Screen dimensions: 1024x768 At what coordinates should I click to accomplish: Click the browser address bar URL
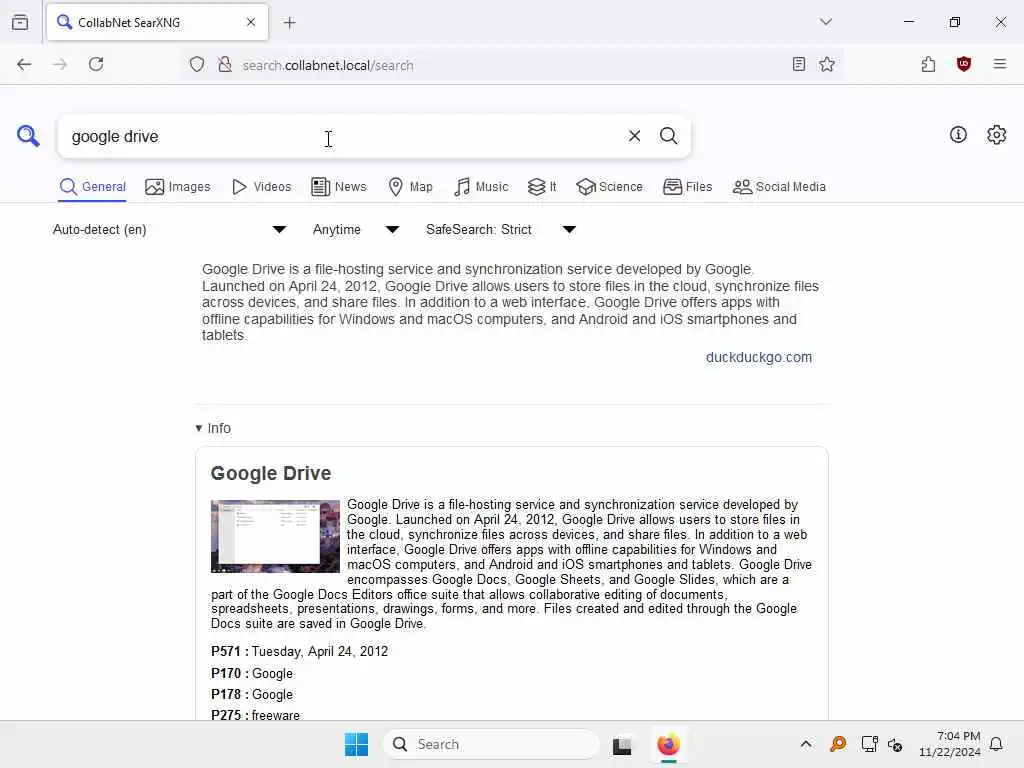pyautogui.click(x=328, y=65)
